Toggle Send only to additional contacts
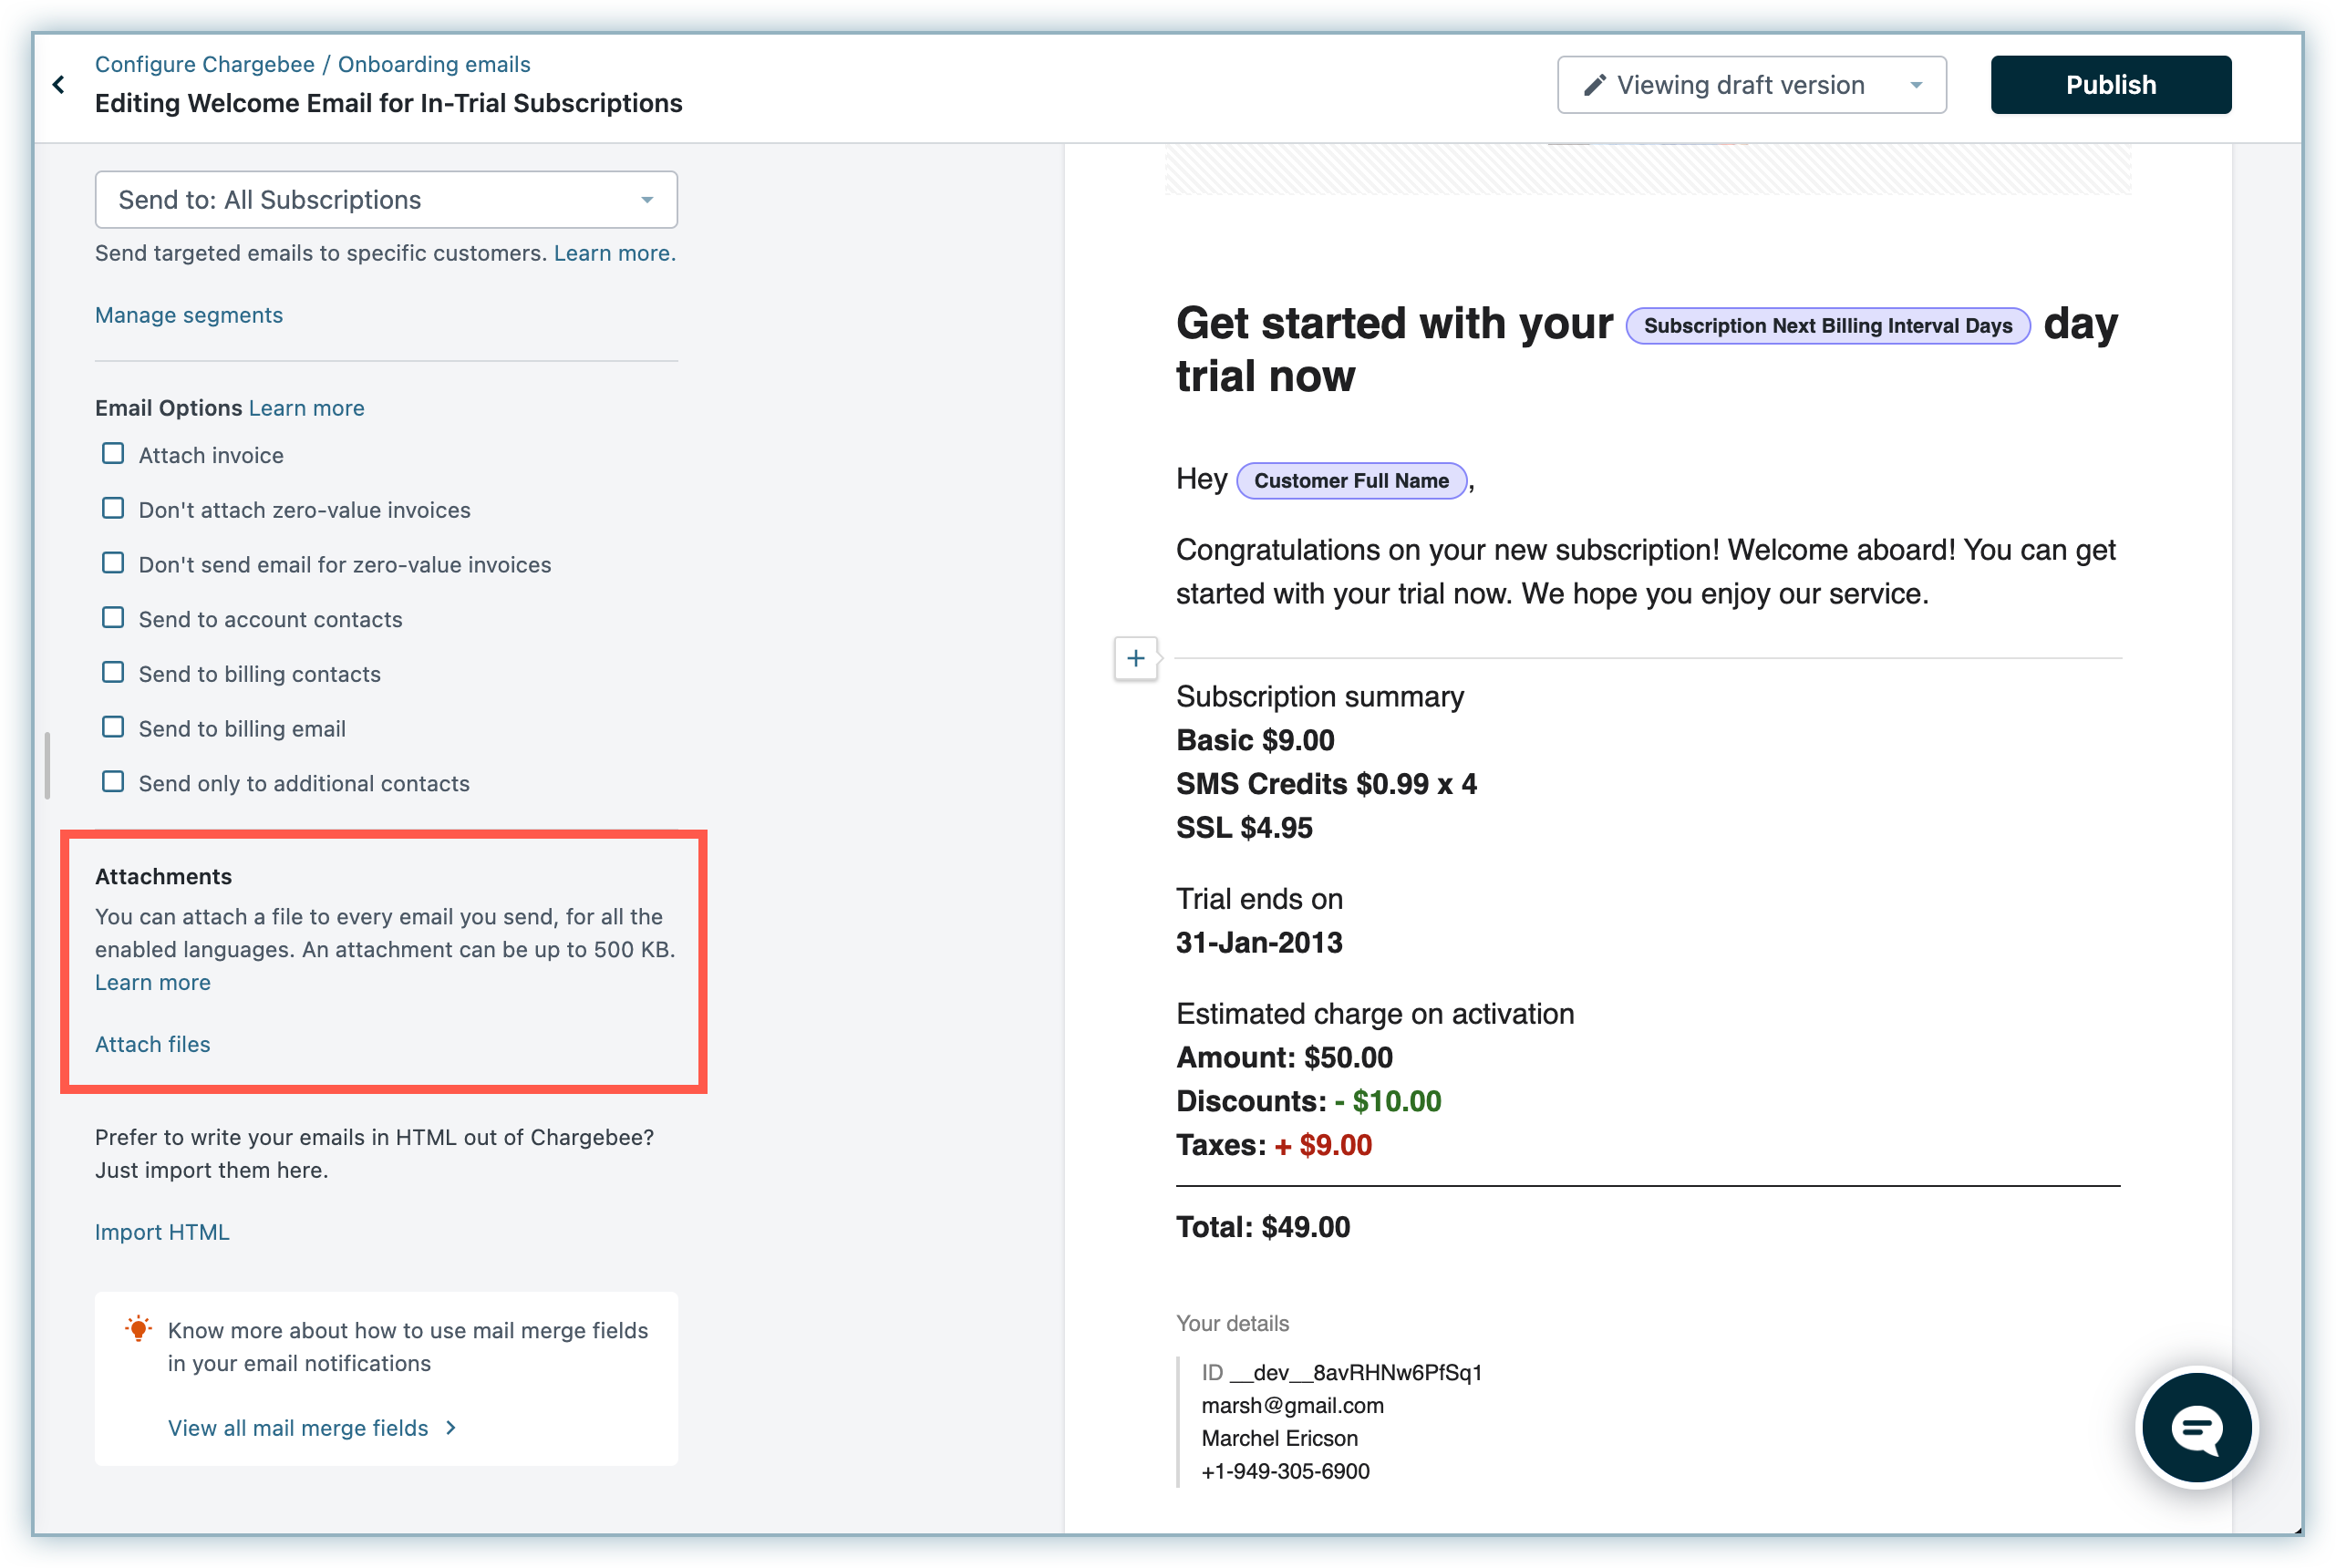The image size is (2336, 1568). click(113, 782)
